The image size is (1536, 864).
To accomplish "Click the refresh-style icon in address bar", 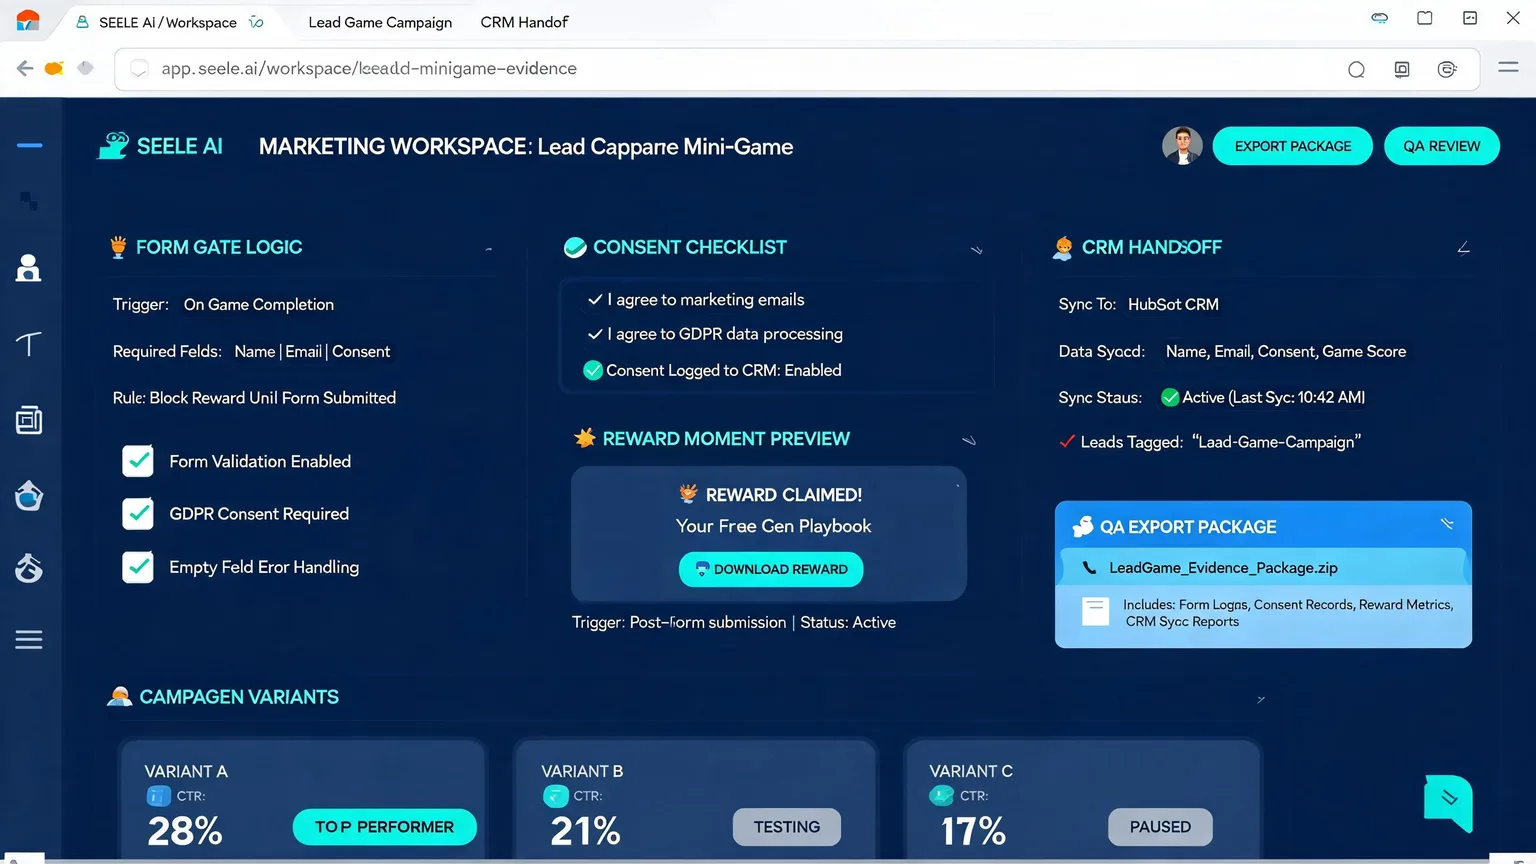I will [1447, 69].
